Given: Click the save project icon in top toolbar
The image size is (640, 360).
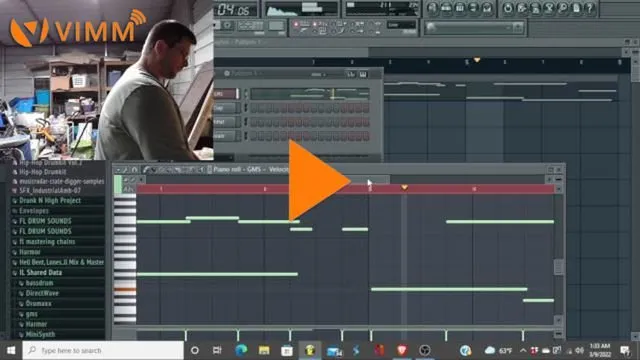Looking at the screenshot, I should click(x=522, y=8).
